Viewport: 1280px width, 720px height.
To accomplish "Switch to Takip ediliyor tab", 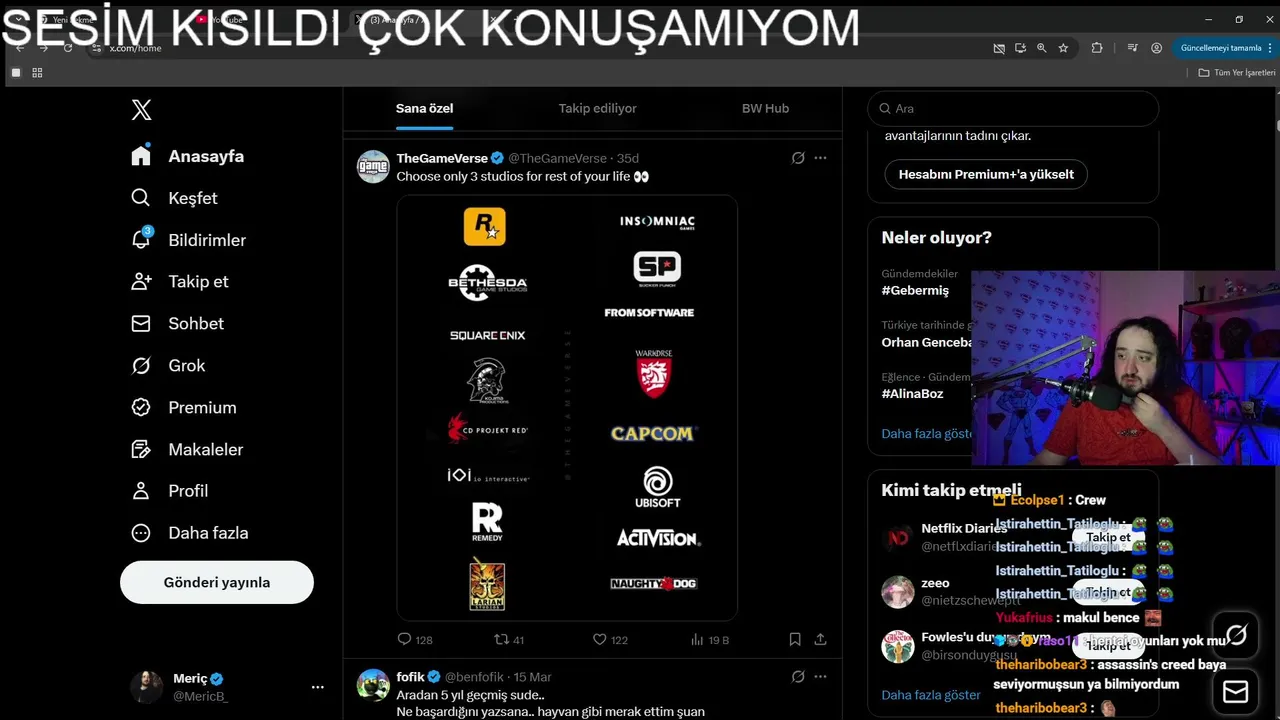I will point(597,108).
